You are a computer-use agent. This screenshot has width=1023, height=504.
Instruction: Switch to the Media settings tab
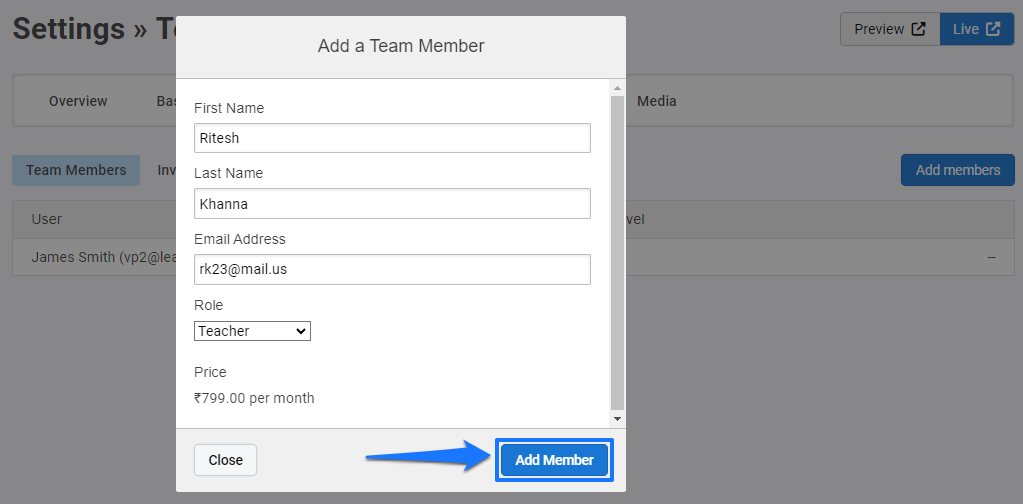pos(656,101)
